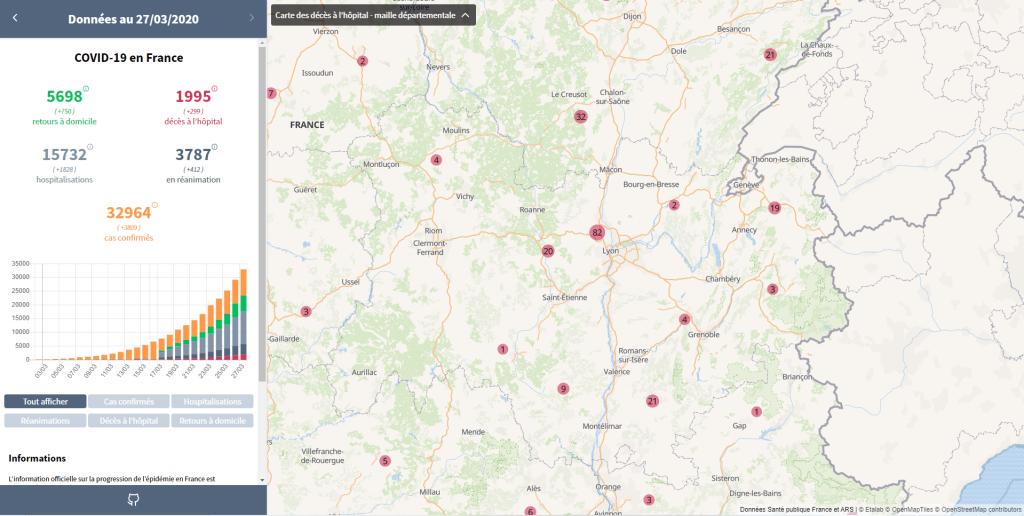This screenshot has width=1024, height=516.
Task: Open the GitHub icon link
Action: (133, 500)
